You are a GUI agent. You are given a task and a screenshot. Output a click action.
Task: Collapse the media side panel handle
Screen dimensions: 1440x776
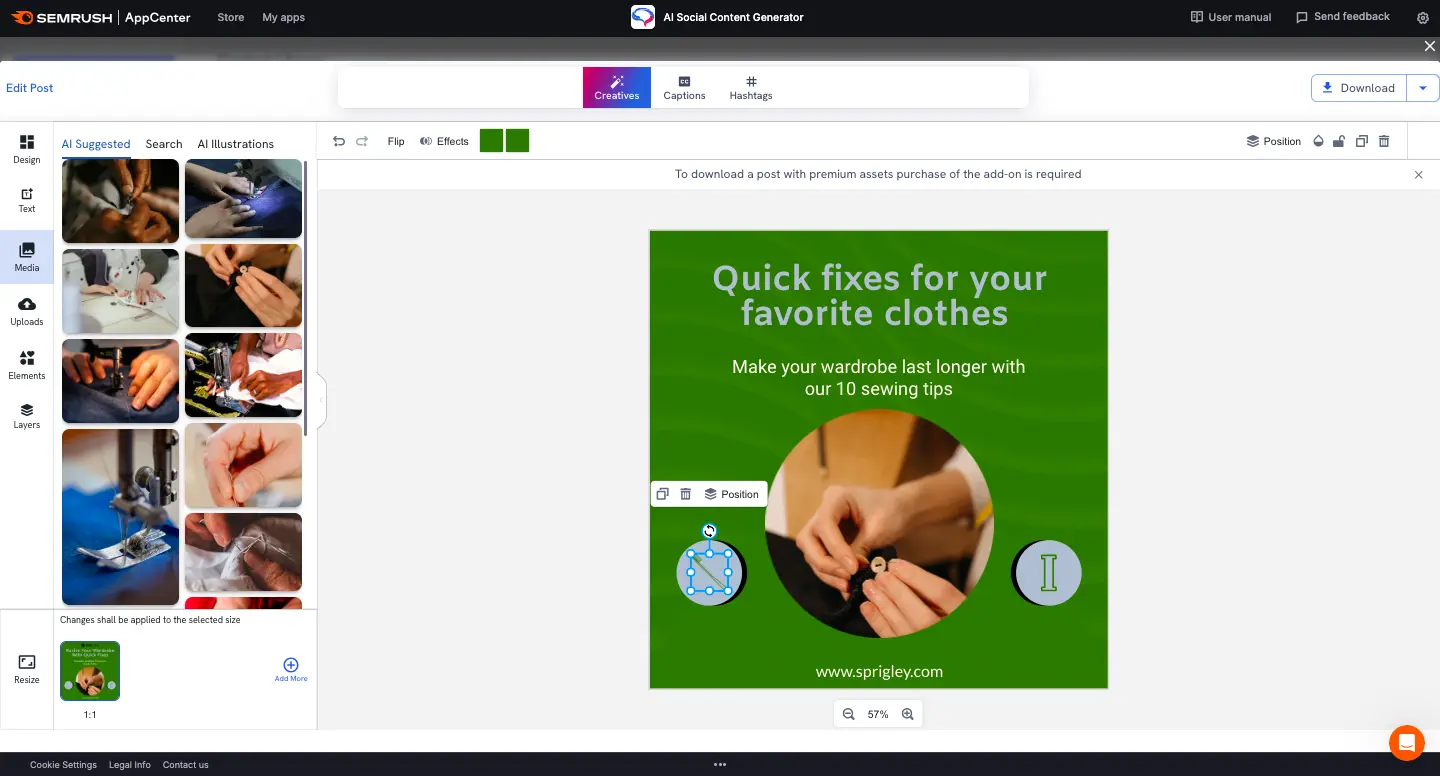pos(322,400)
